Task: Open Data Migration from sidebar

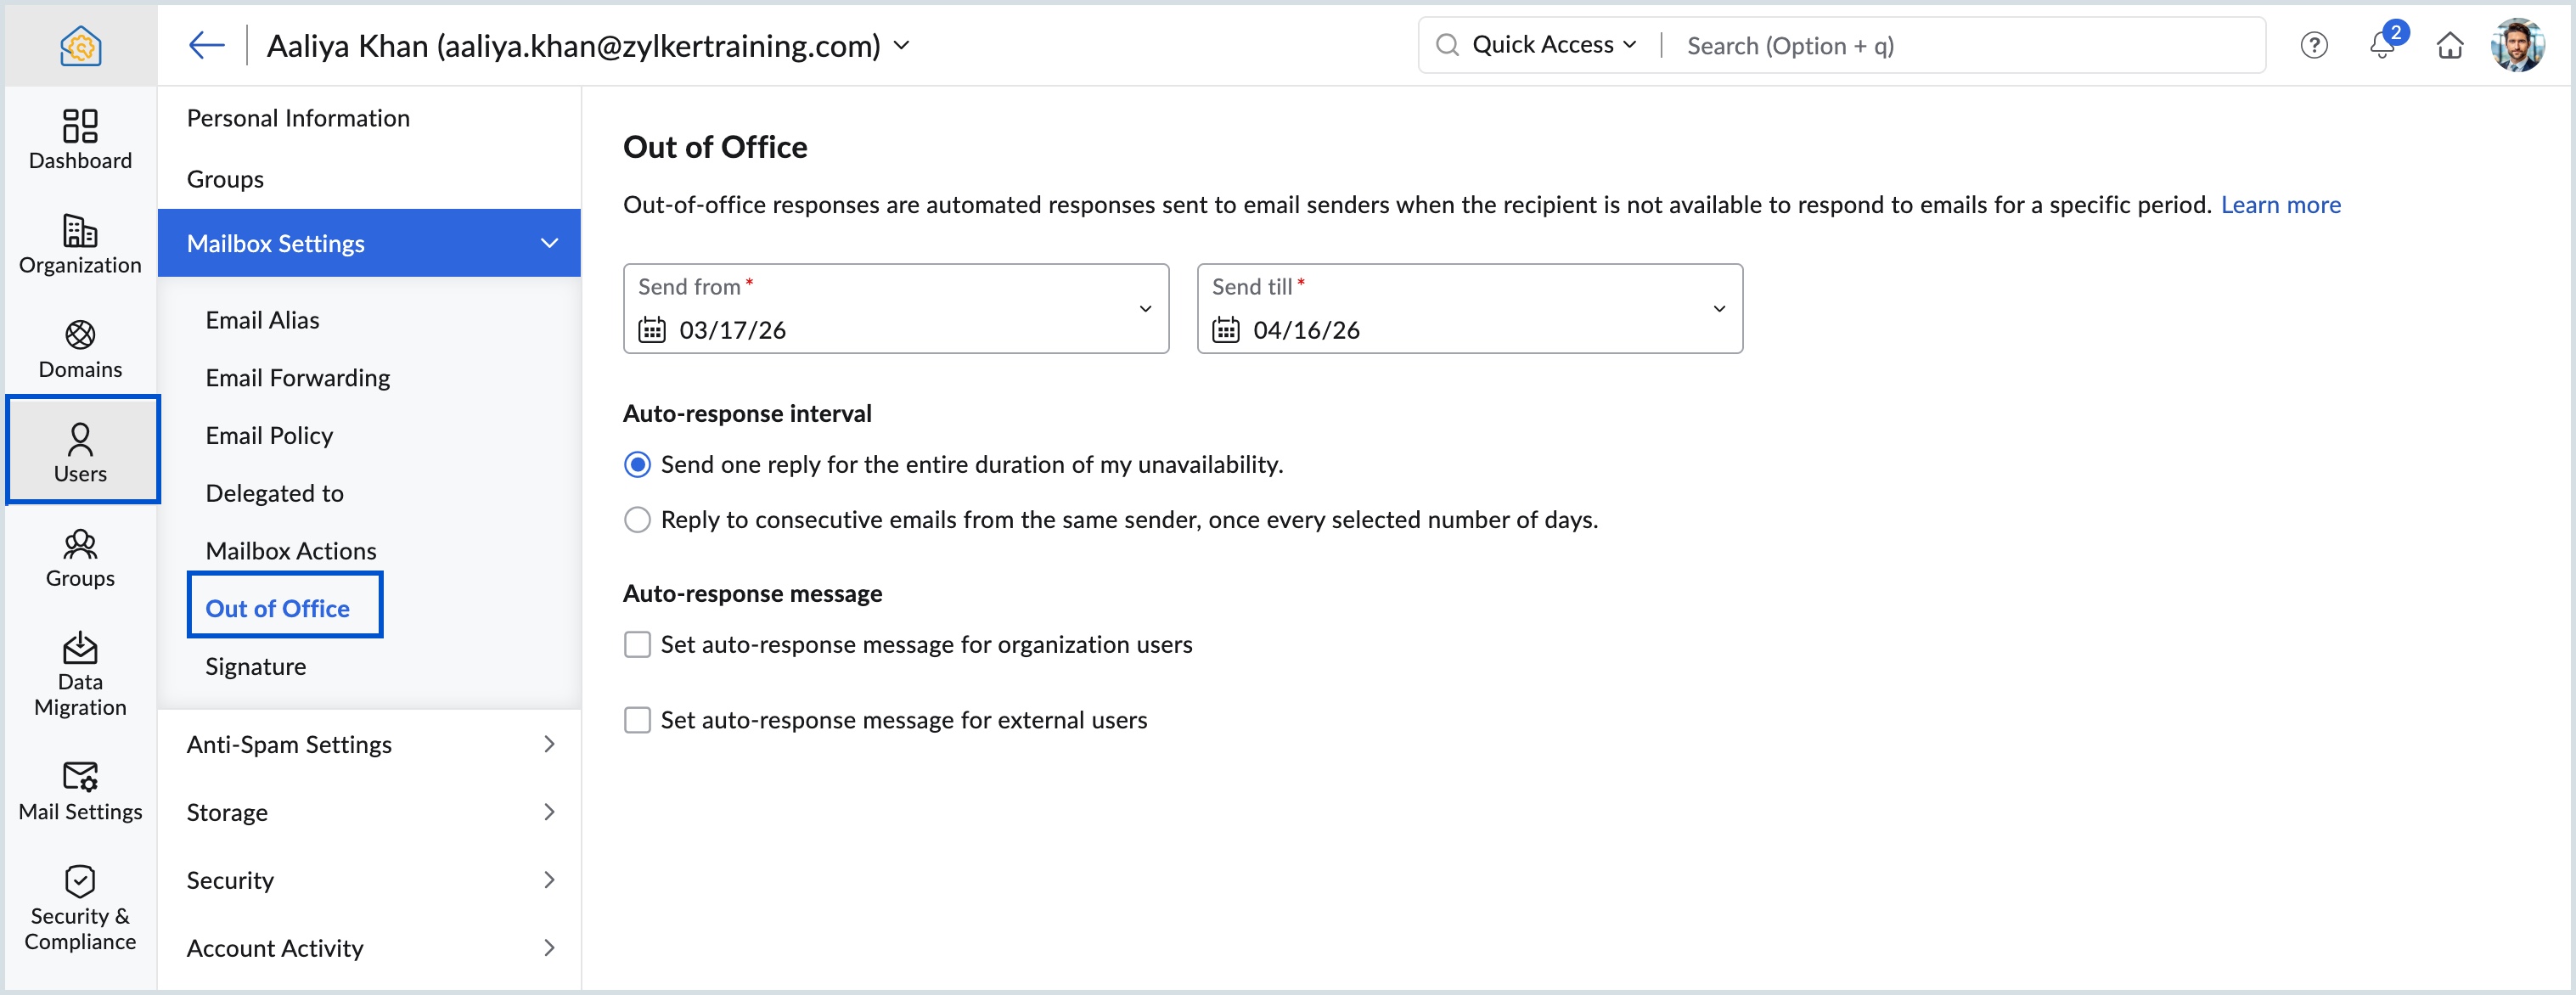Action: (80, 674)
